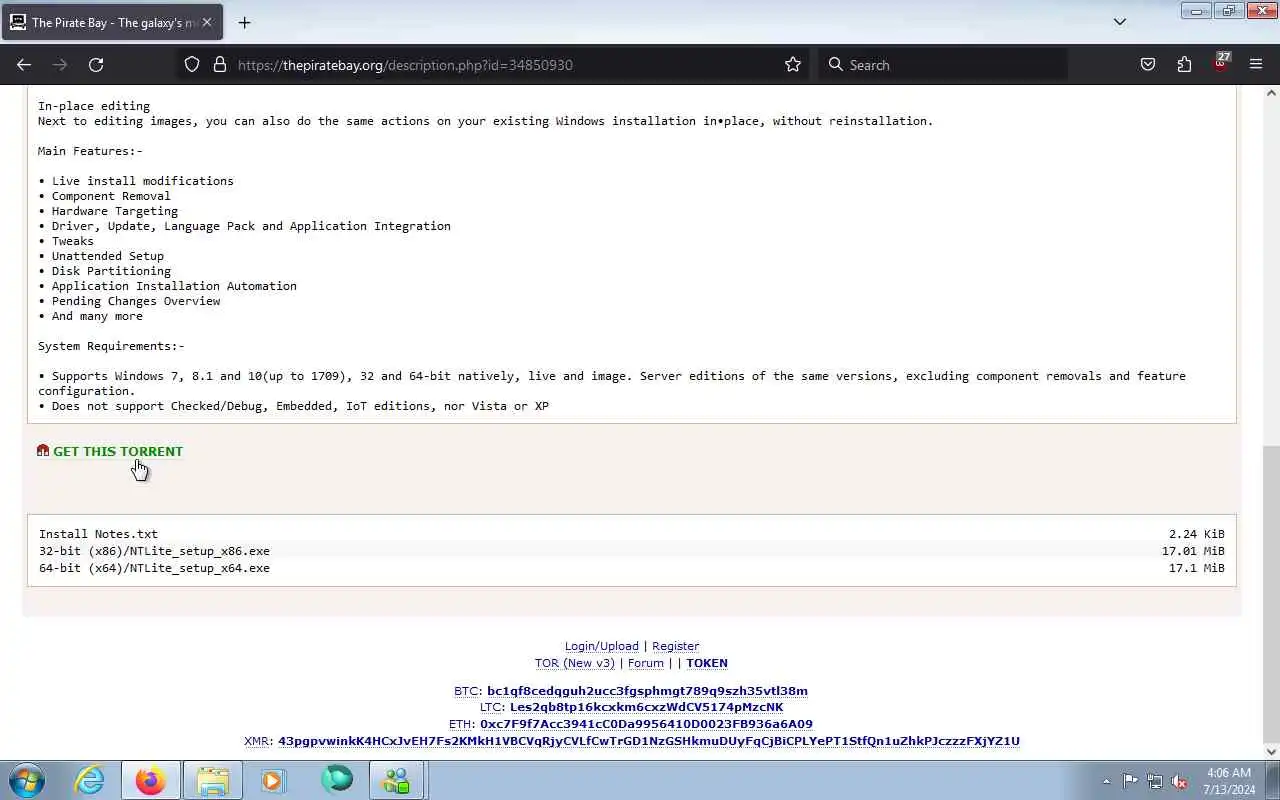Open the Login/Upload link

(601, 646)
